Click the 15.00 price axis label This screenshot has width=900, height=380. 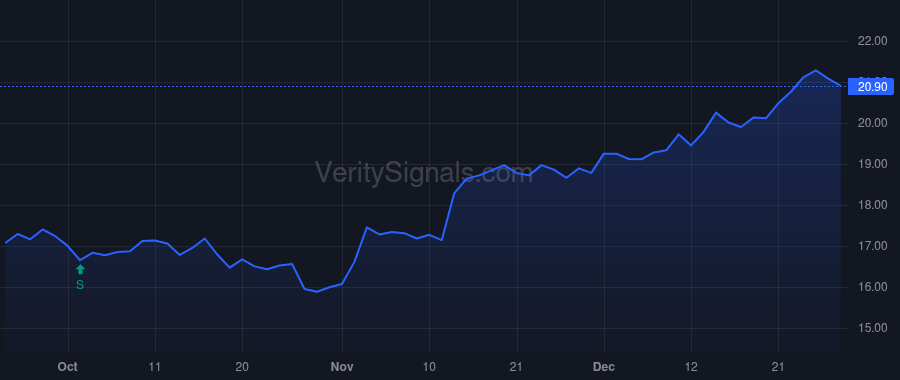click(872, 328)
